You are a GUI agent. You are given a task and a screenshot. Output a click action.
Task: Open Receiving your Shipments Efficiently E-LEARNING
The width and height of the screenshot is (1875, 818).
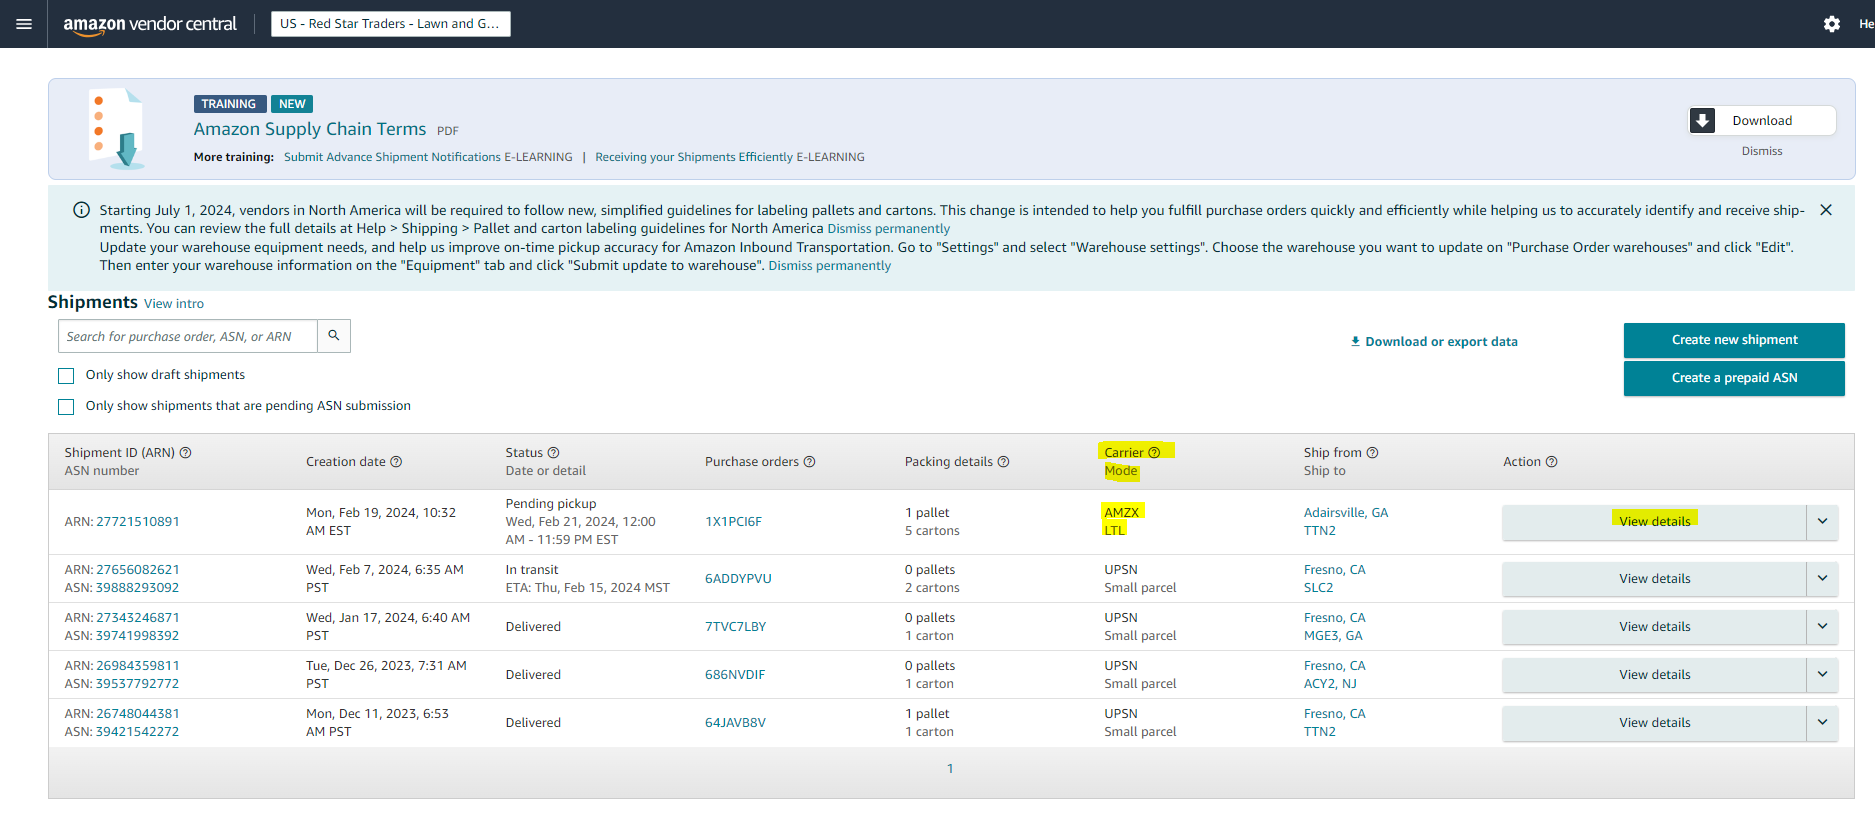730,157
